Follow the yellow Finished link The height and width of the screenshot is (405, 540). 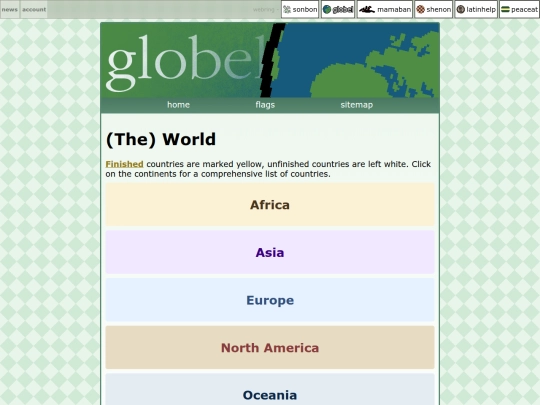pos(124,164)
